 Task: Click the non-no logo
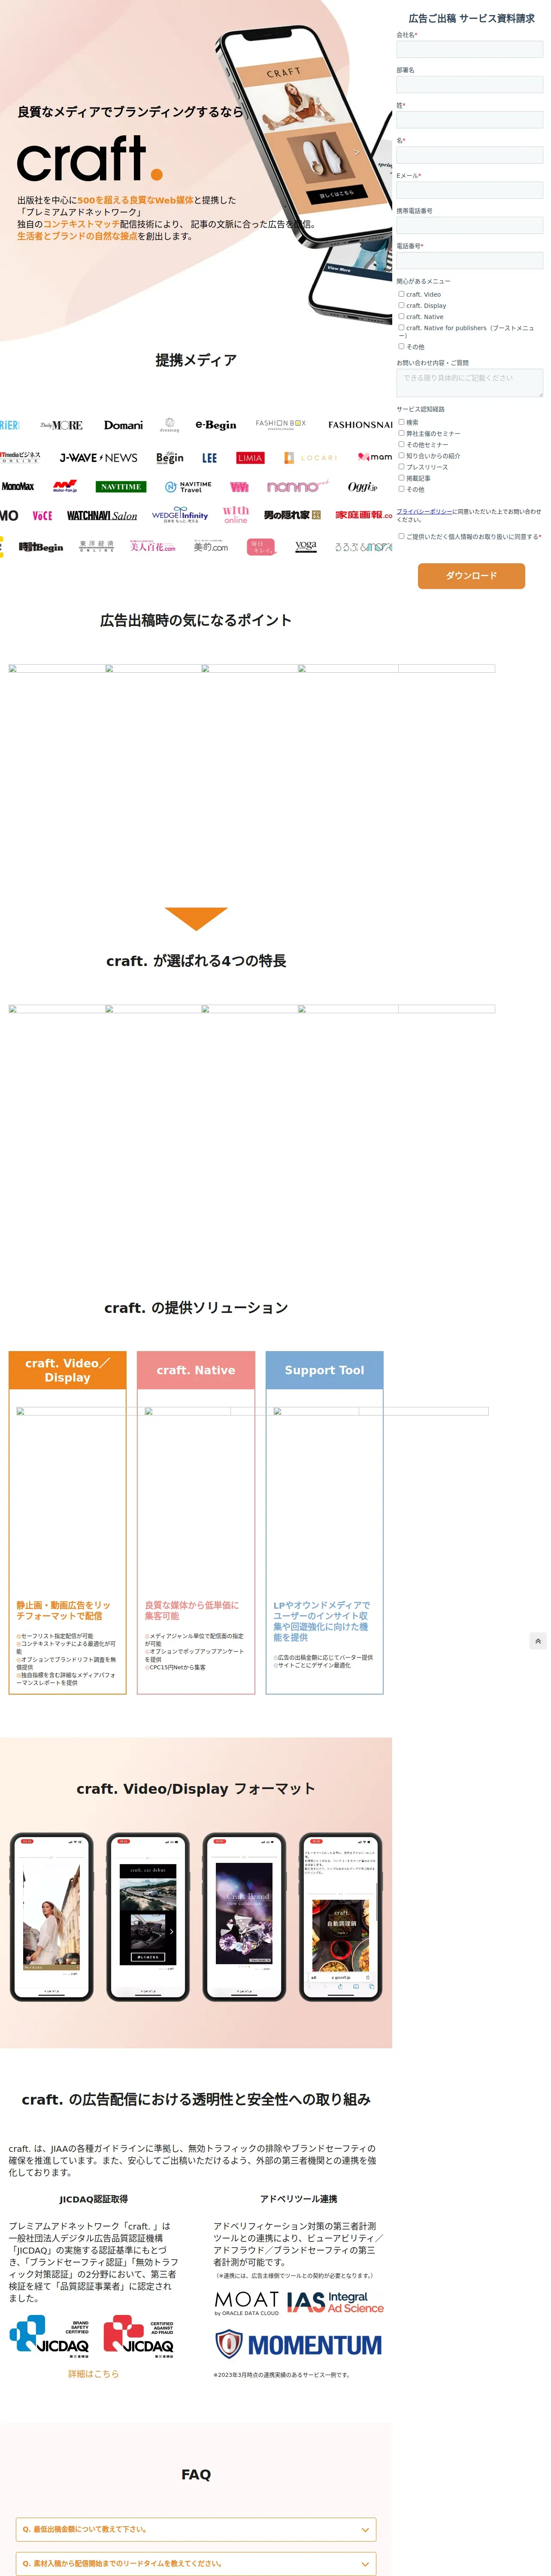tap(297, 487)
